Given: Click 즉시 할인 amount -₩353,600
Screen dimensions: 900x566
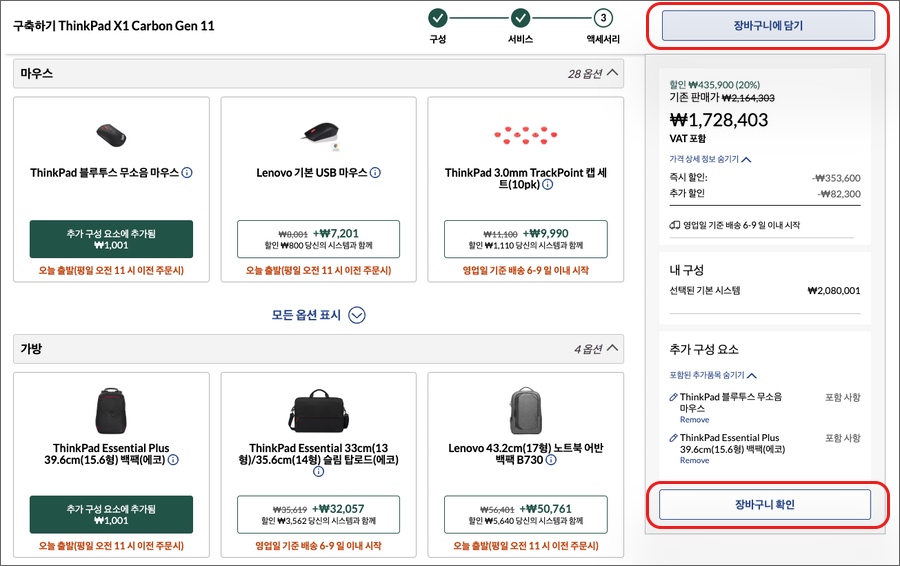Looking at the screenshot, I should pyautogui.click(x=836, y=178).
